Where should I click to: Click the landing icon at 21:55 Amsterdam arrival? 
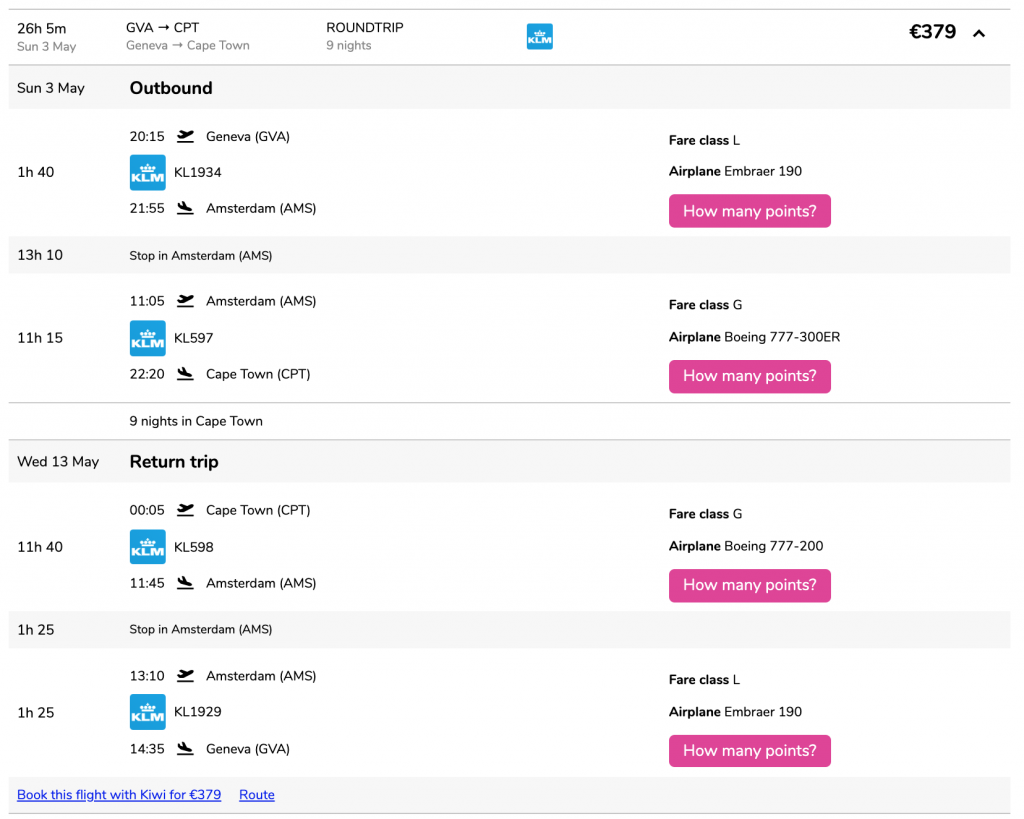(x=185, y=208)
